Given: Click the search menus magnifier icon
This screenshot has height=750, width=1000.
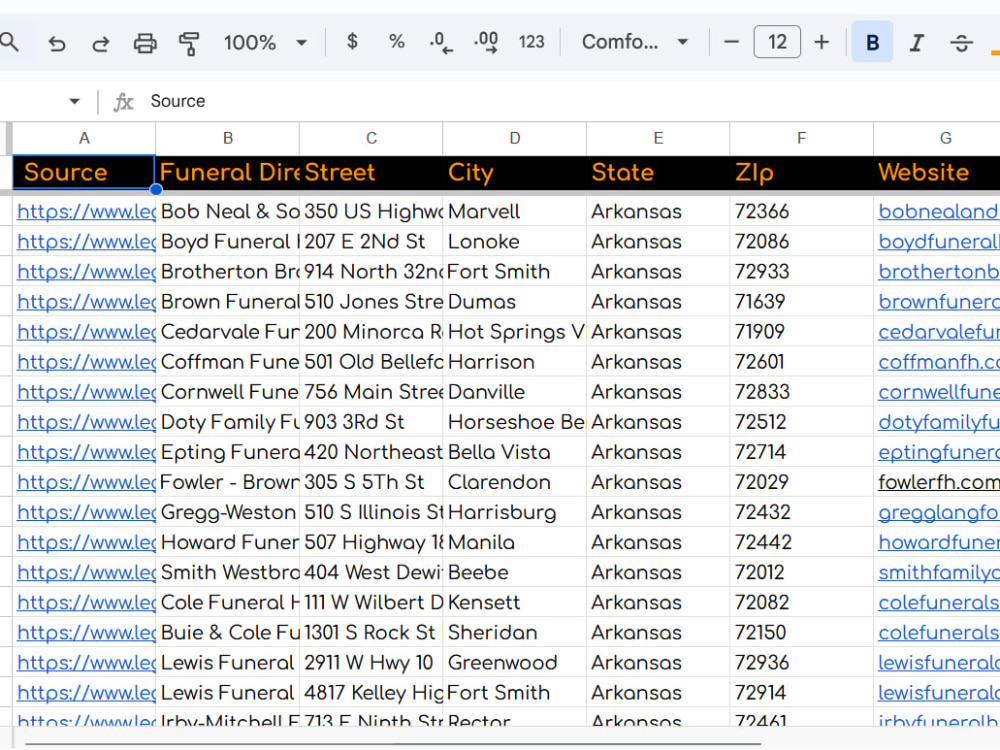Looking at the screenshot, I should (x=9, y=42).
